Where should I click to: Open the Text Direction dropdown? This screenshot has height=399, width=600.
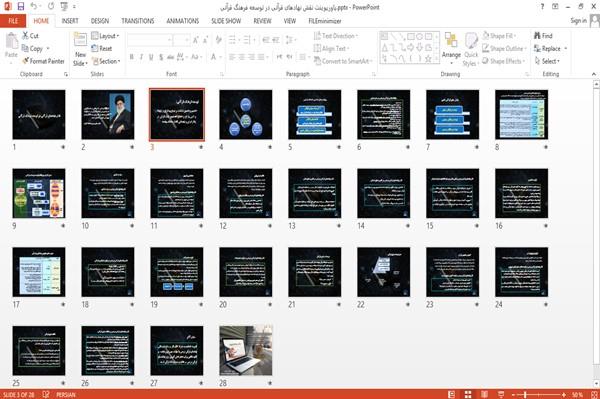click(x=336, y=36)
